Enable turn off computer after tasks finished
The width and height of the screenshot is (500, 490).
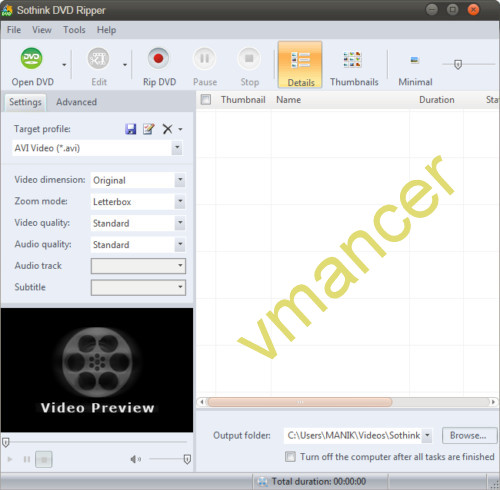(x=290, y=457)
